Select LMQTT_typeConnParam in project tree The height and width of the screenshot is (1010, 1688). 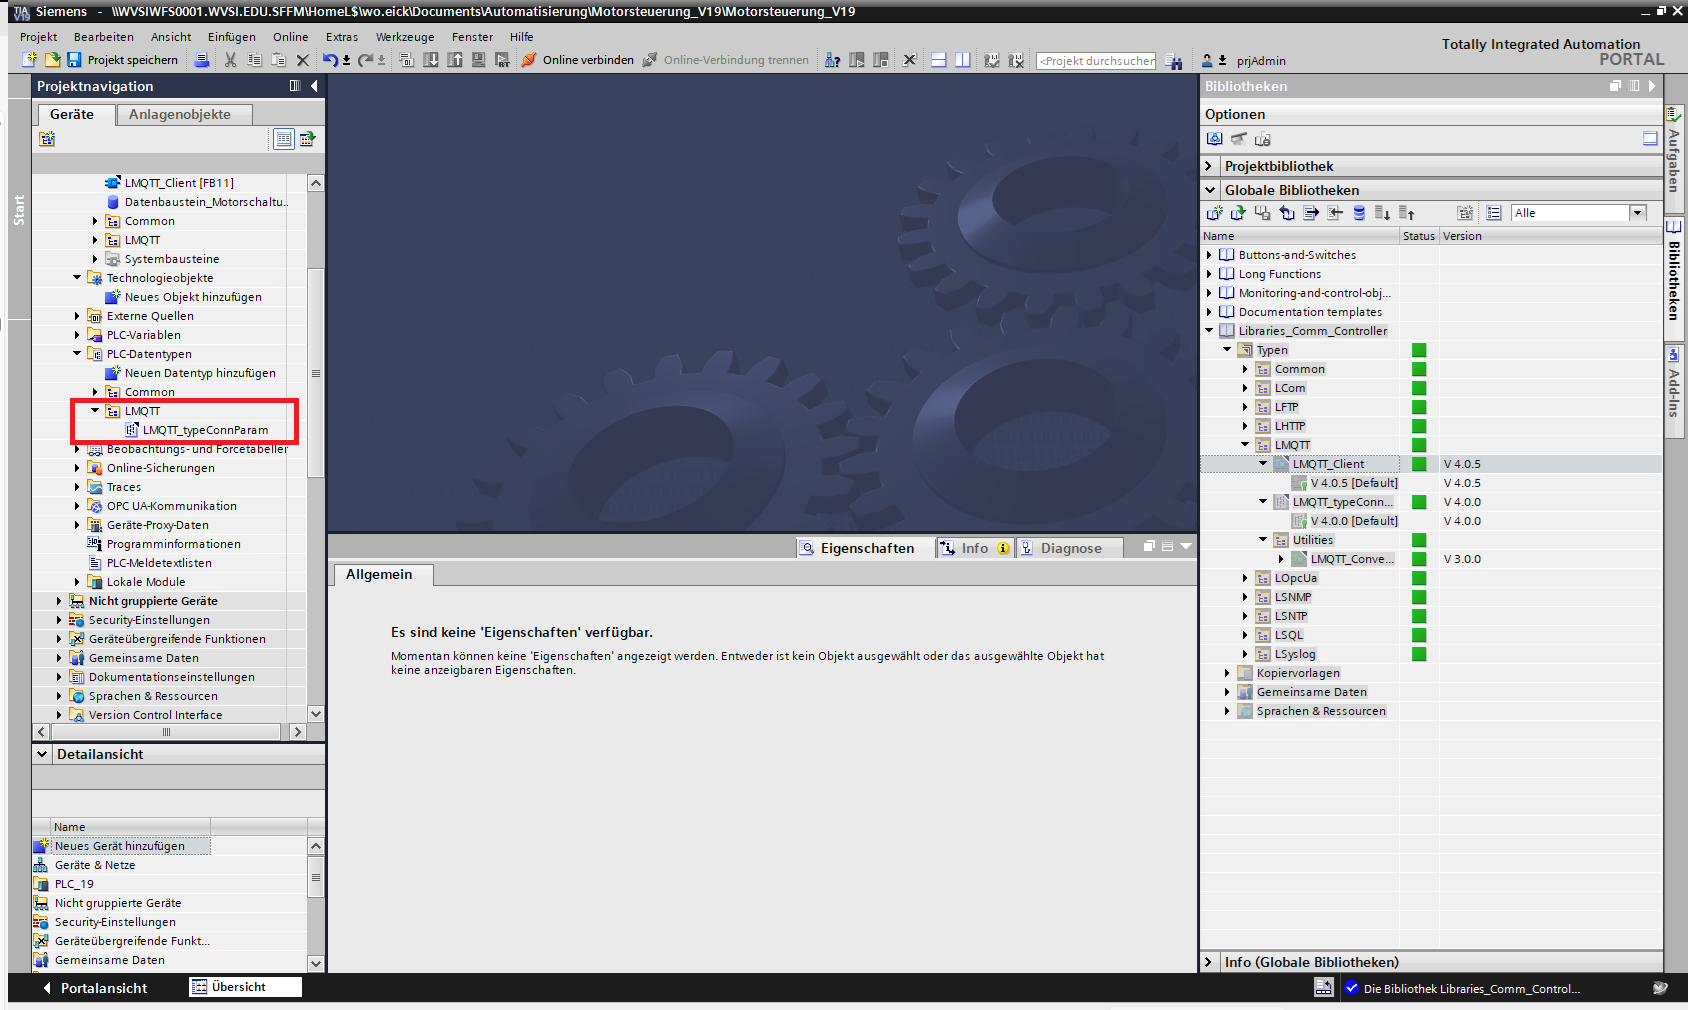coord(205,430)
